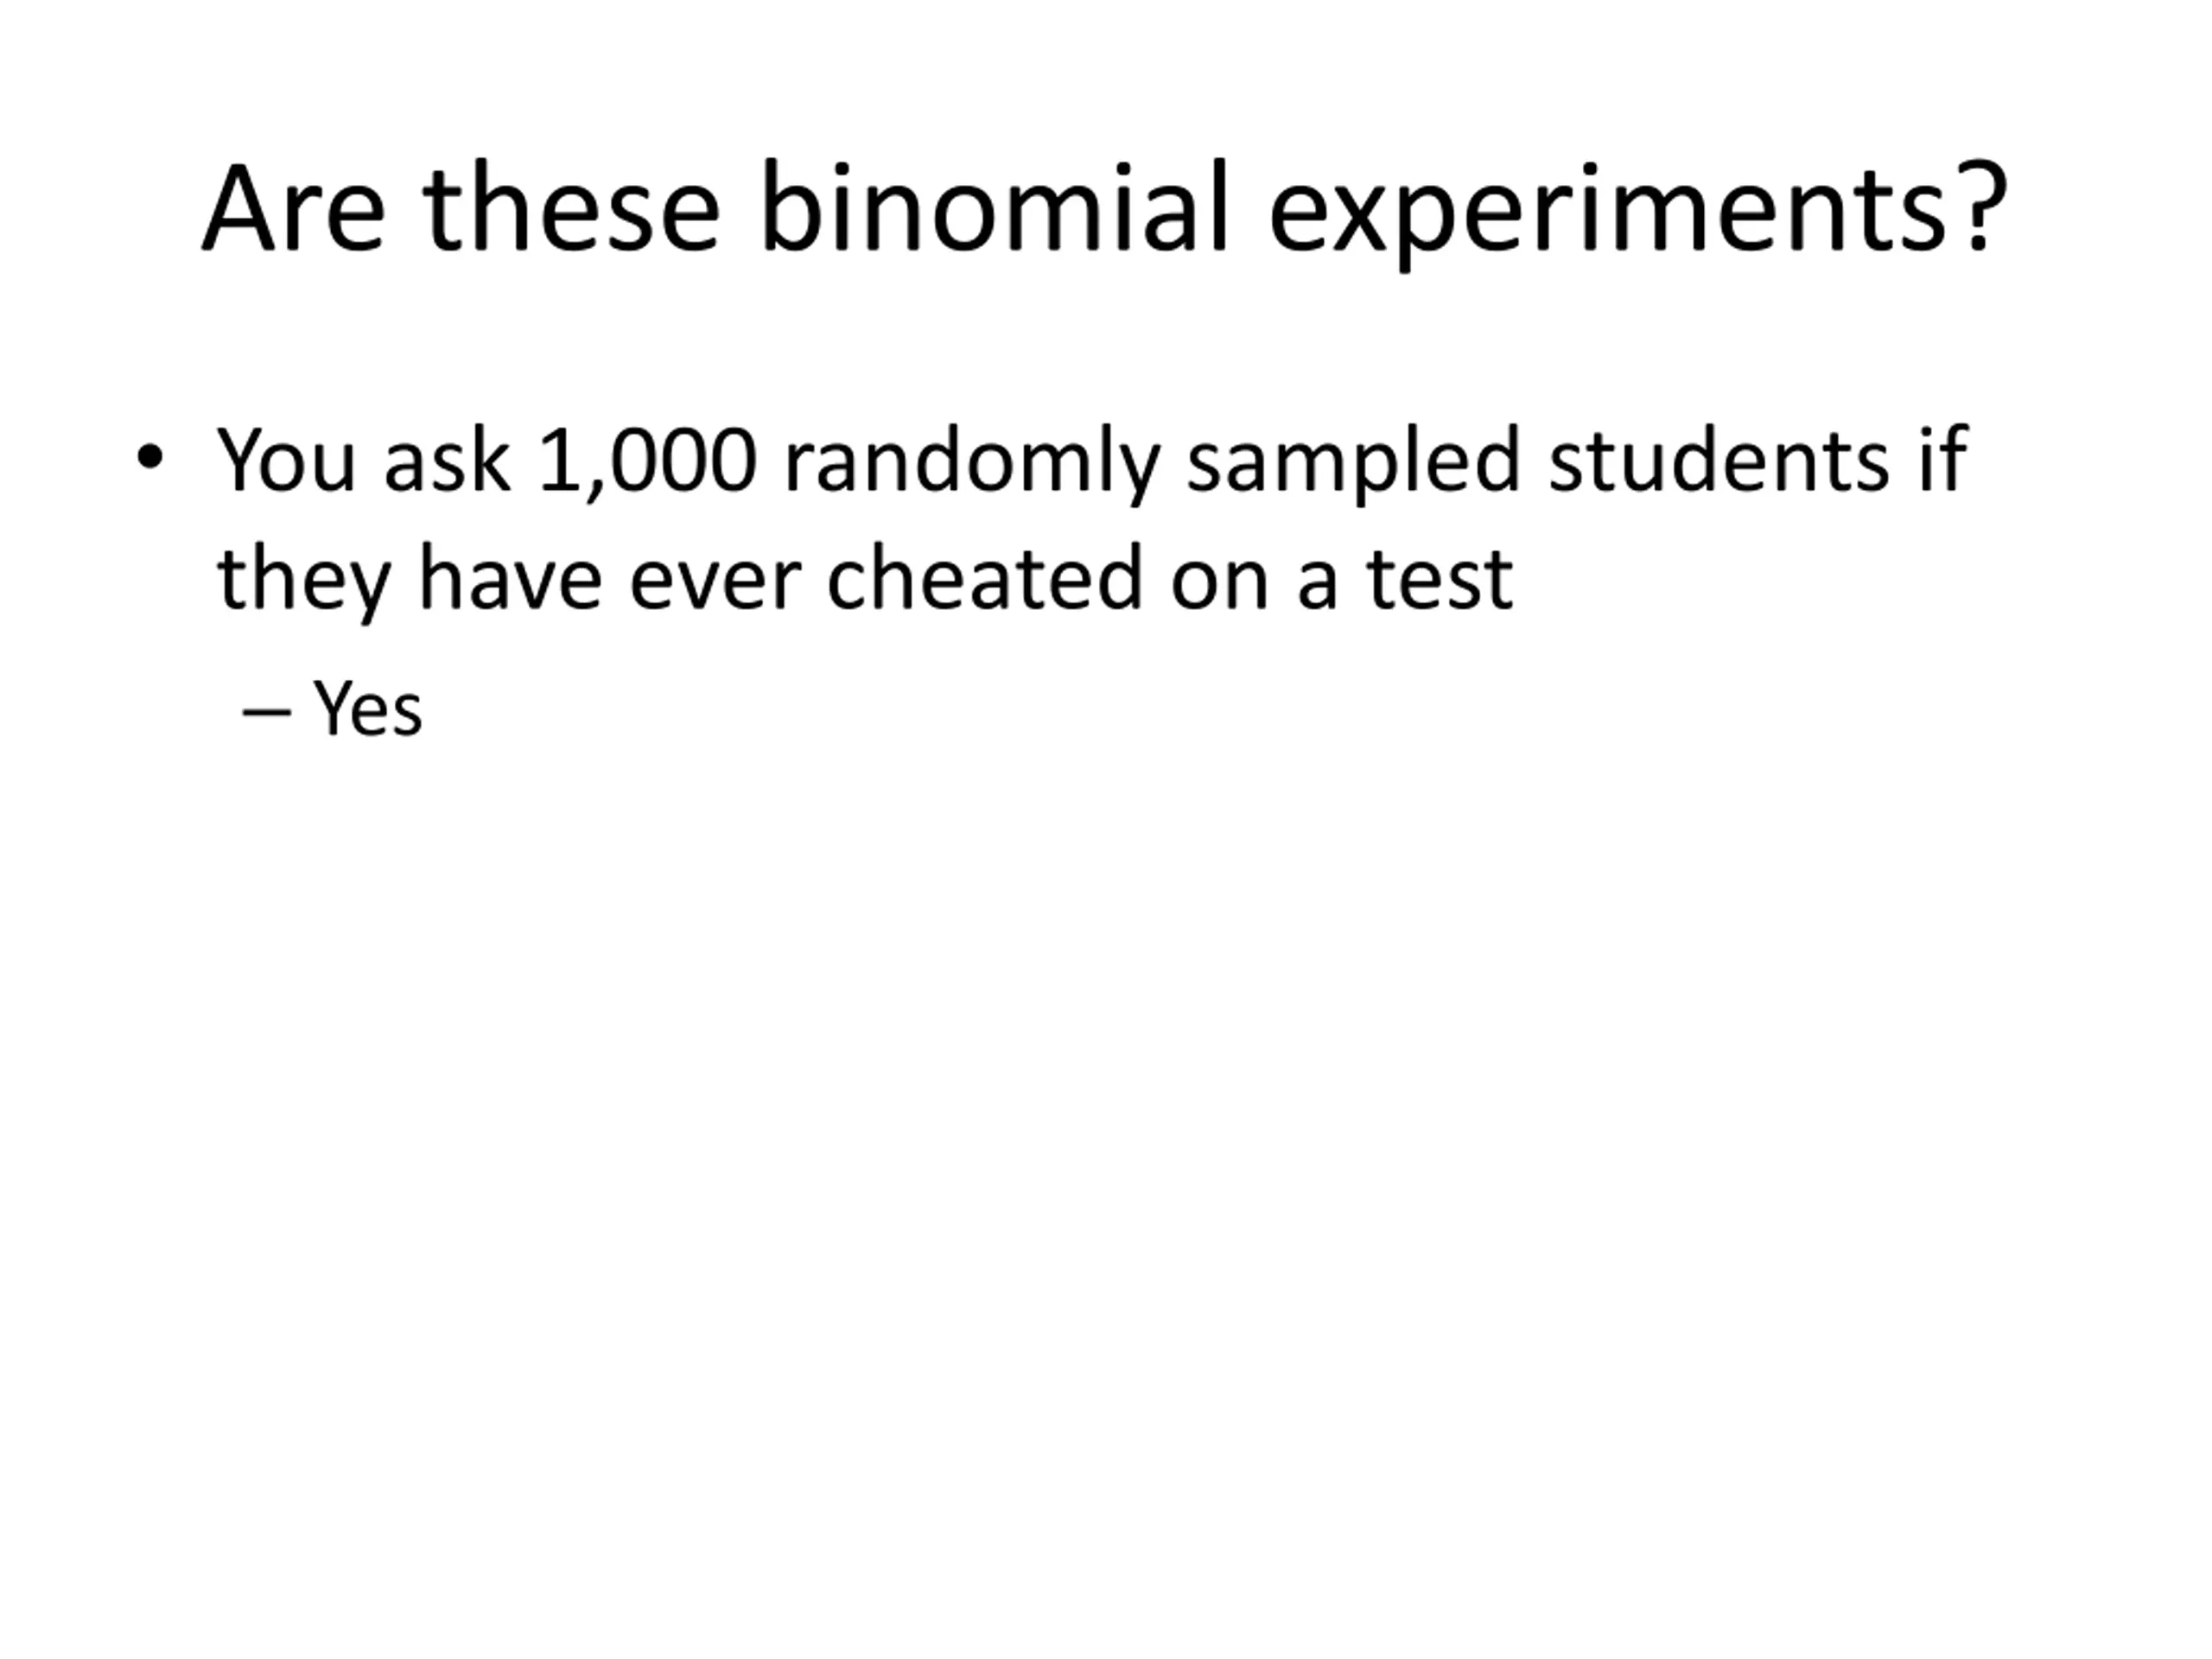
Task: Click the word "ever" in the bullet
Action: pos(715,580)
